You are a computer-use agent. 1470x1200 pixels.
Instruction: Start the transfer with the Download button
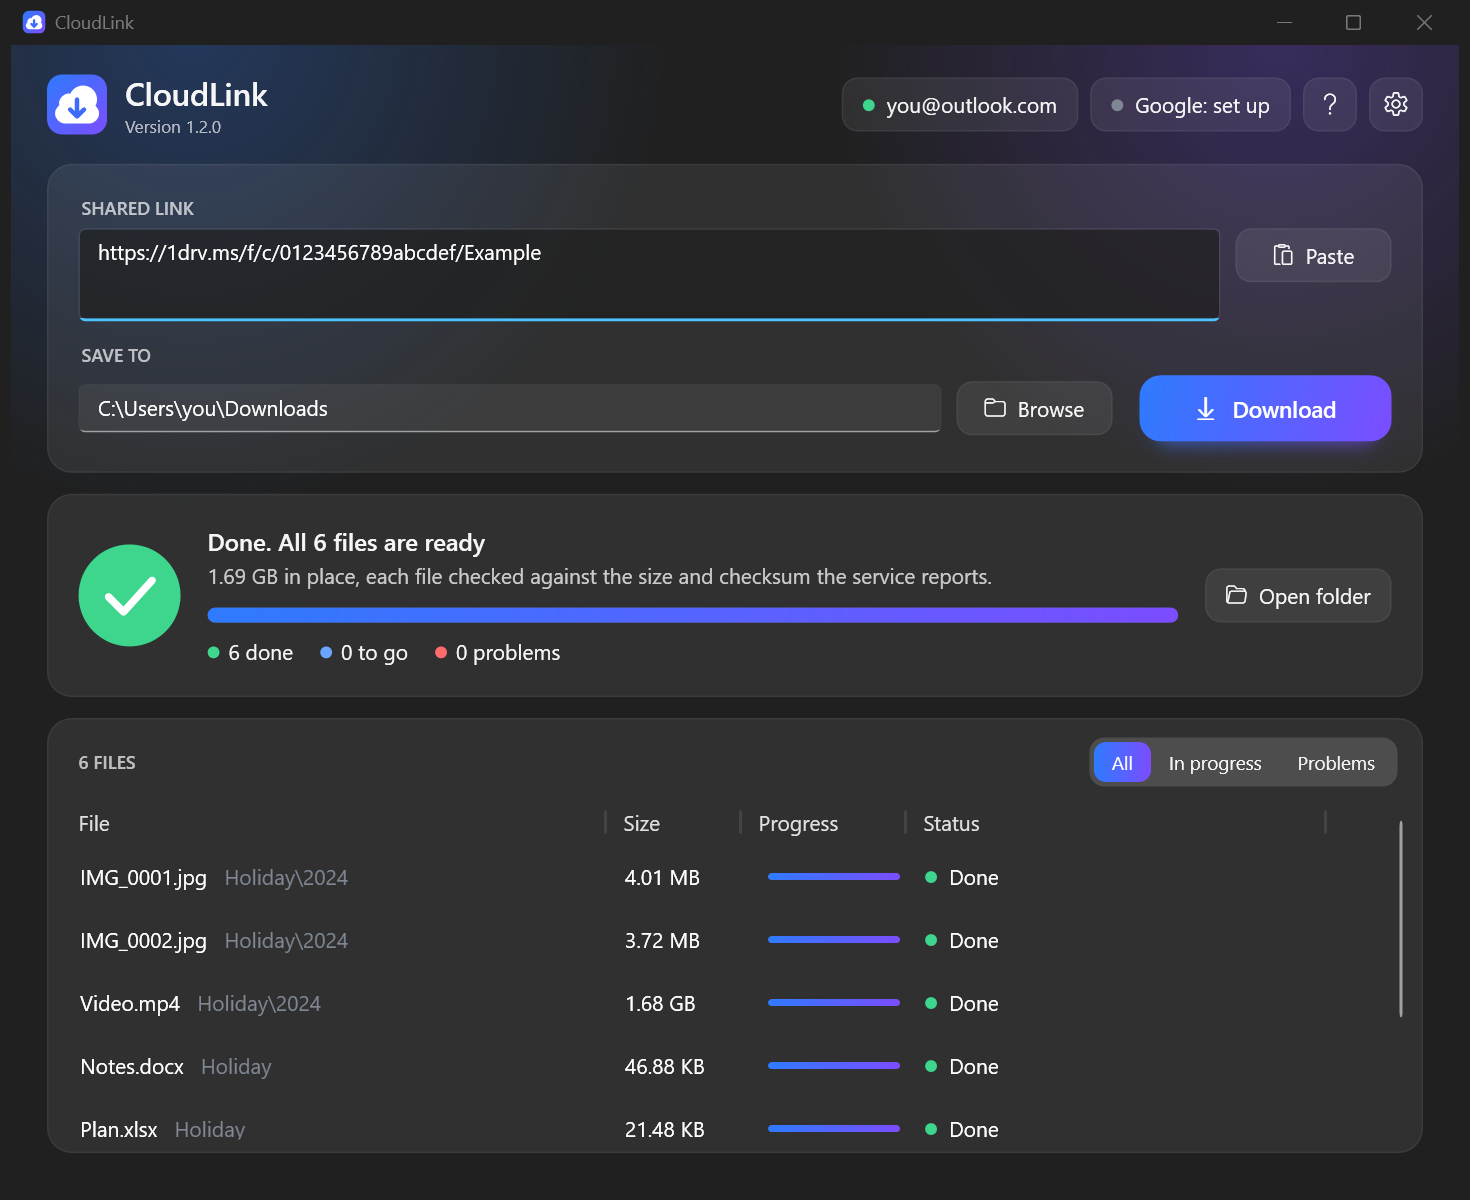1265,409
